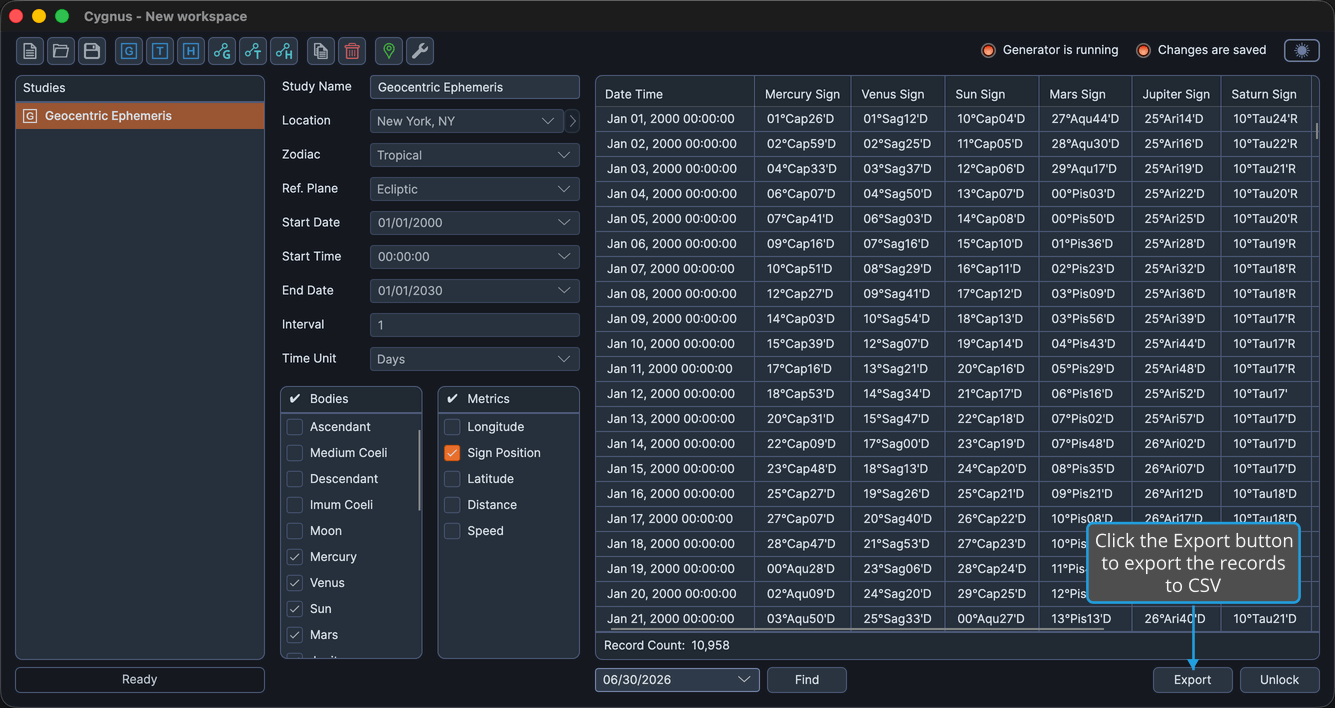Enable the Longitude metric checkbox
The width and height of the screenshot is (1335, 708).
coord(452,427)
